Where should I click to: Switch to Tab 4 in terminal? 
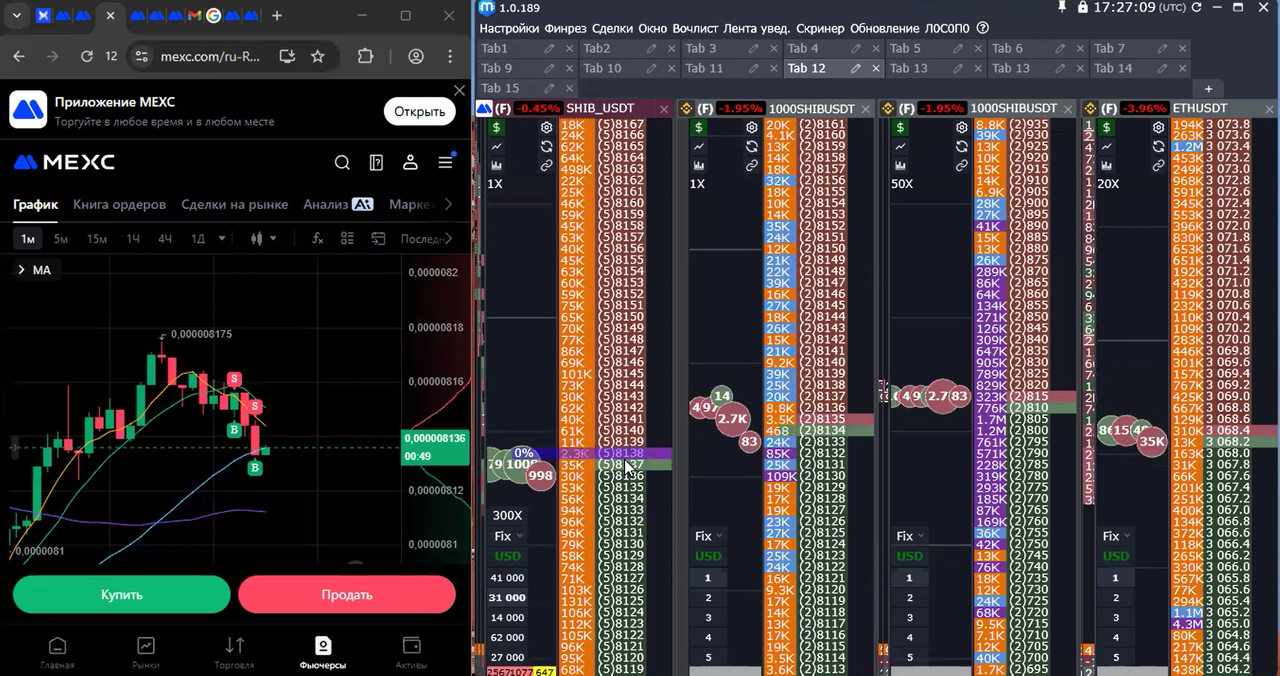click(x=803, y=48)
